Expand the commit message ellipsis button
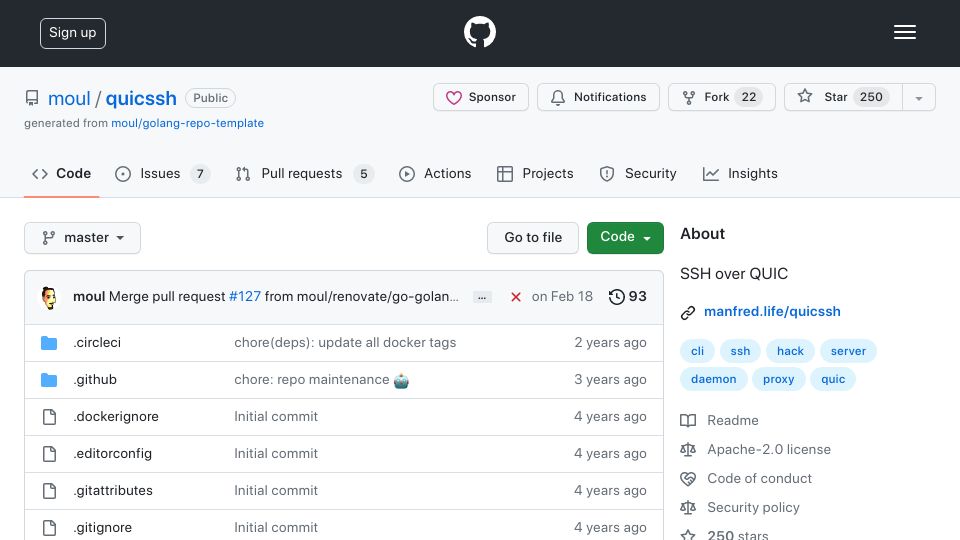The image size is (960, 540). [x=482, y=298]
